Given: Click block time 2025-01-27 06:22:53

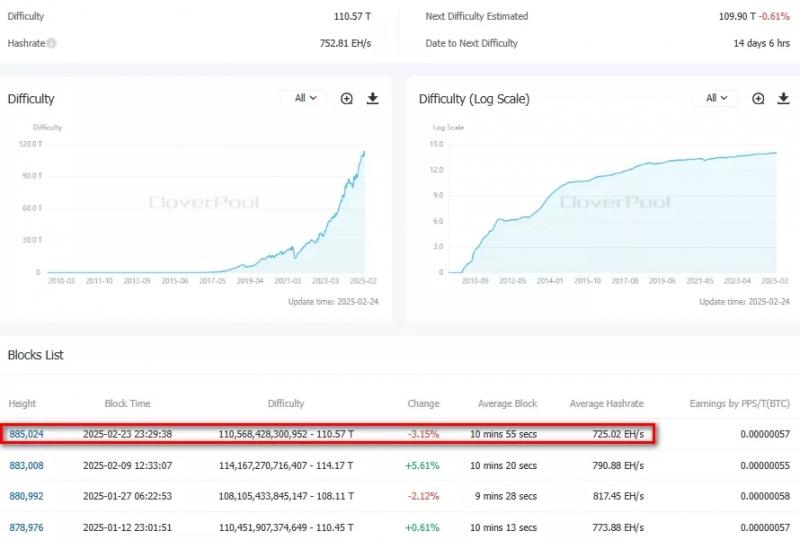Looking at the screenshot, I should click(x=128, y=496).
